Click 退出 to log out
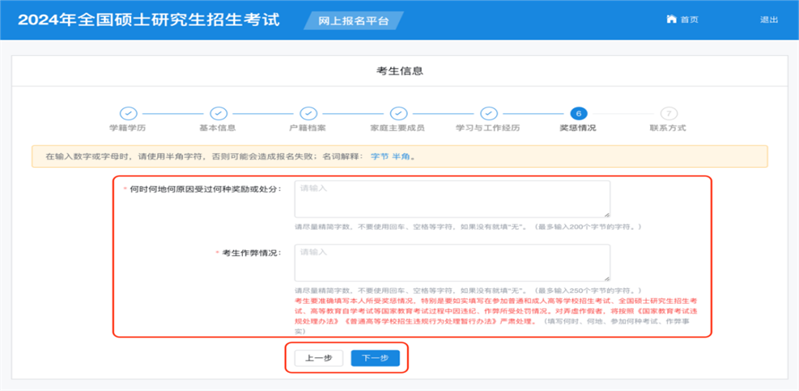799x391 pixels. click(769, 20)
